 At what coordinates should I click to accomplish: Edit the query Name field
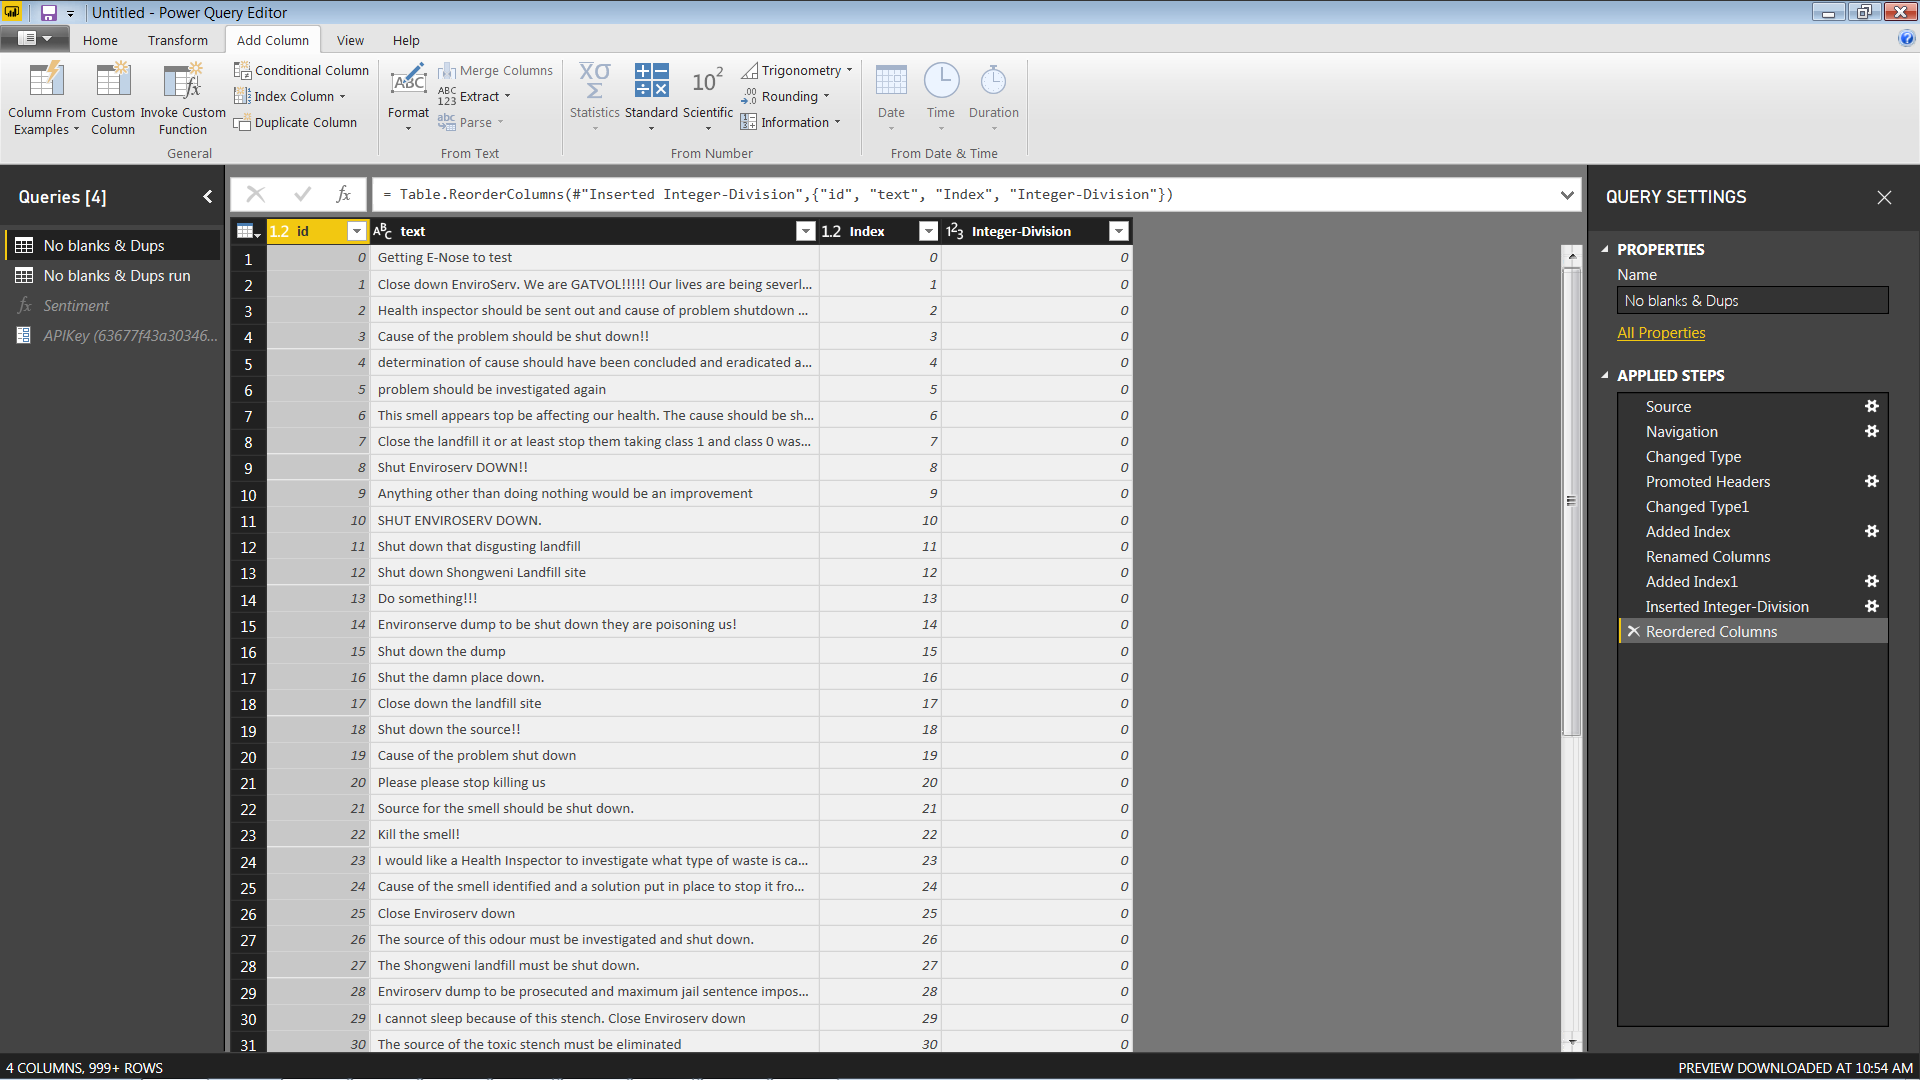[x=1752, y=301]
